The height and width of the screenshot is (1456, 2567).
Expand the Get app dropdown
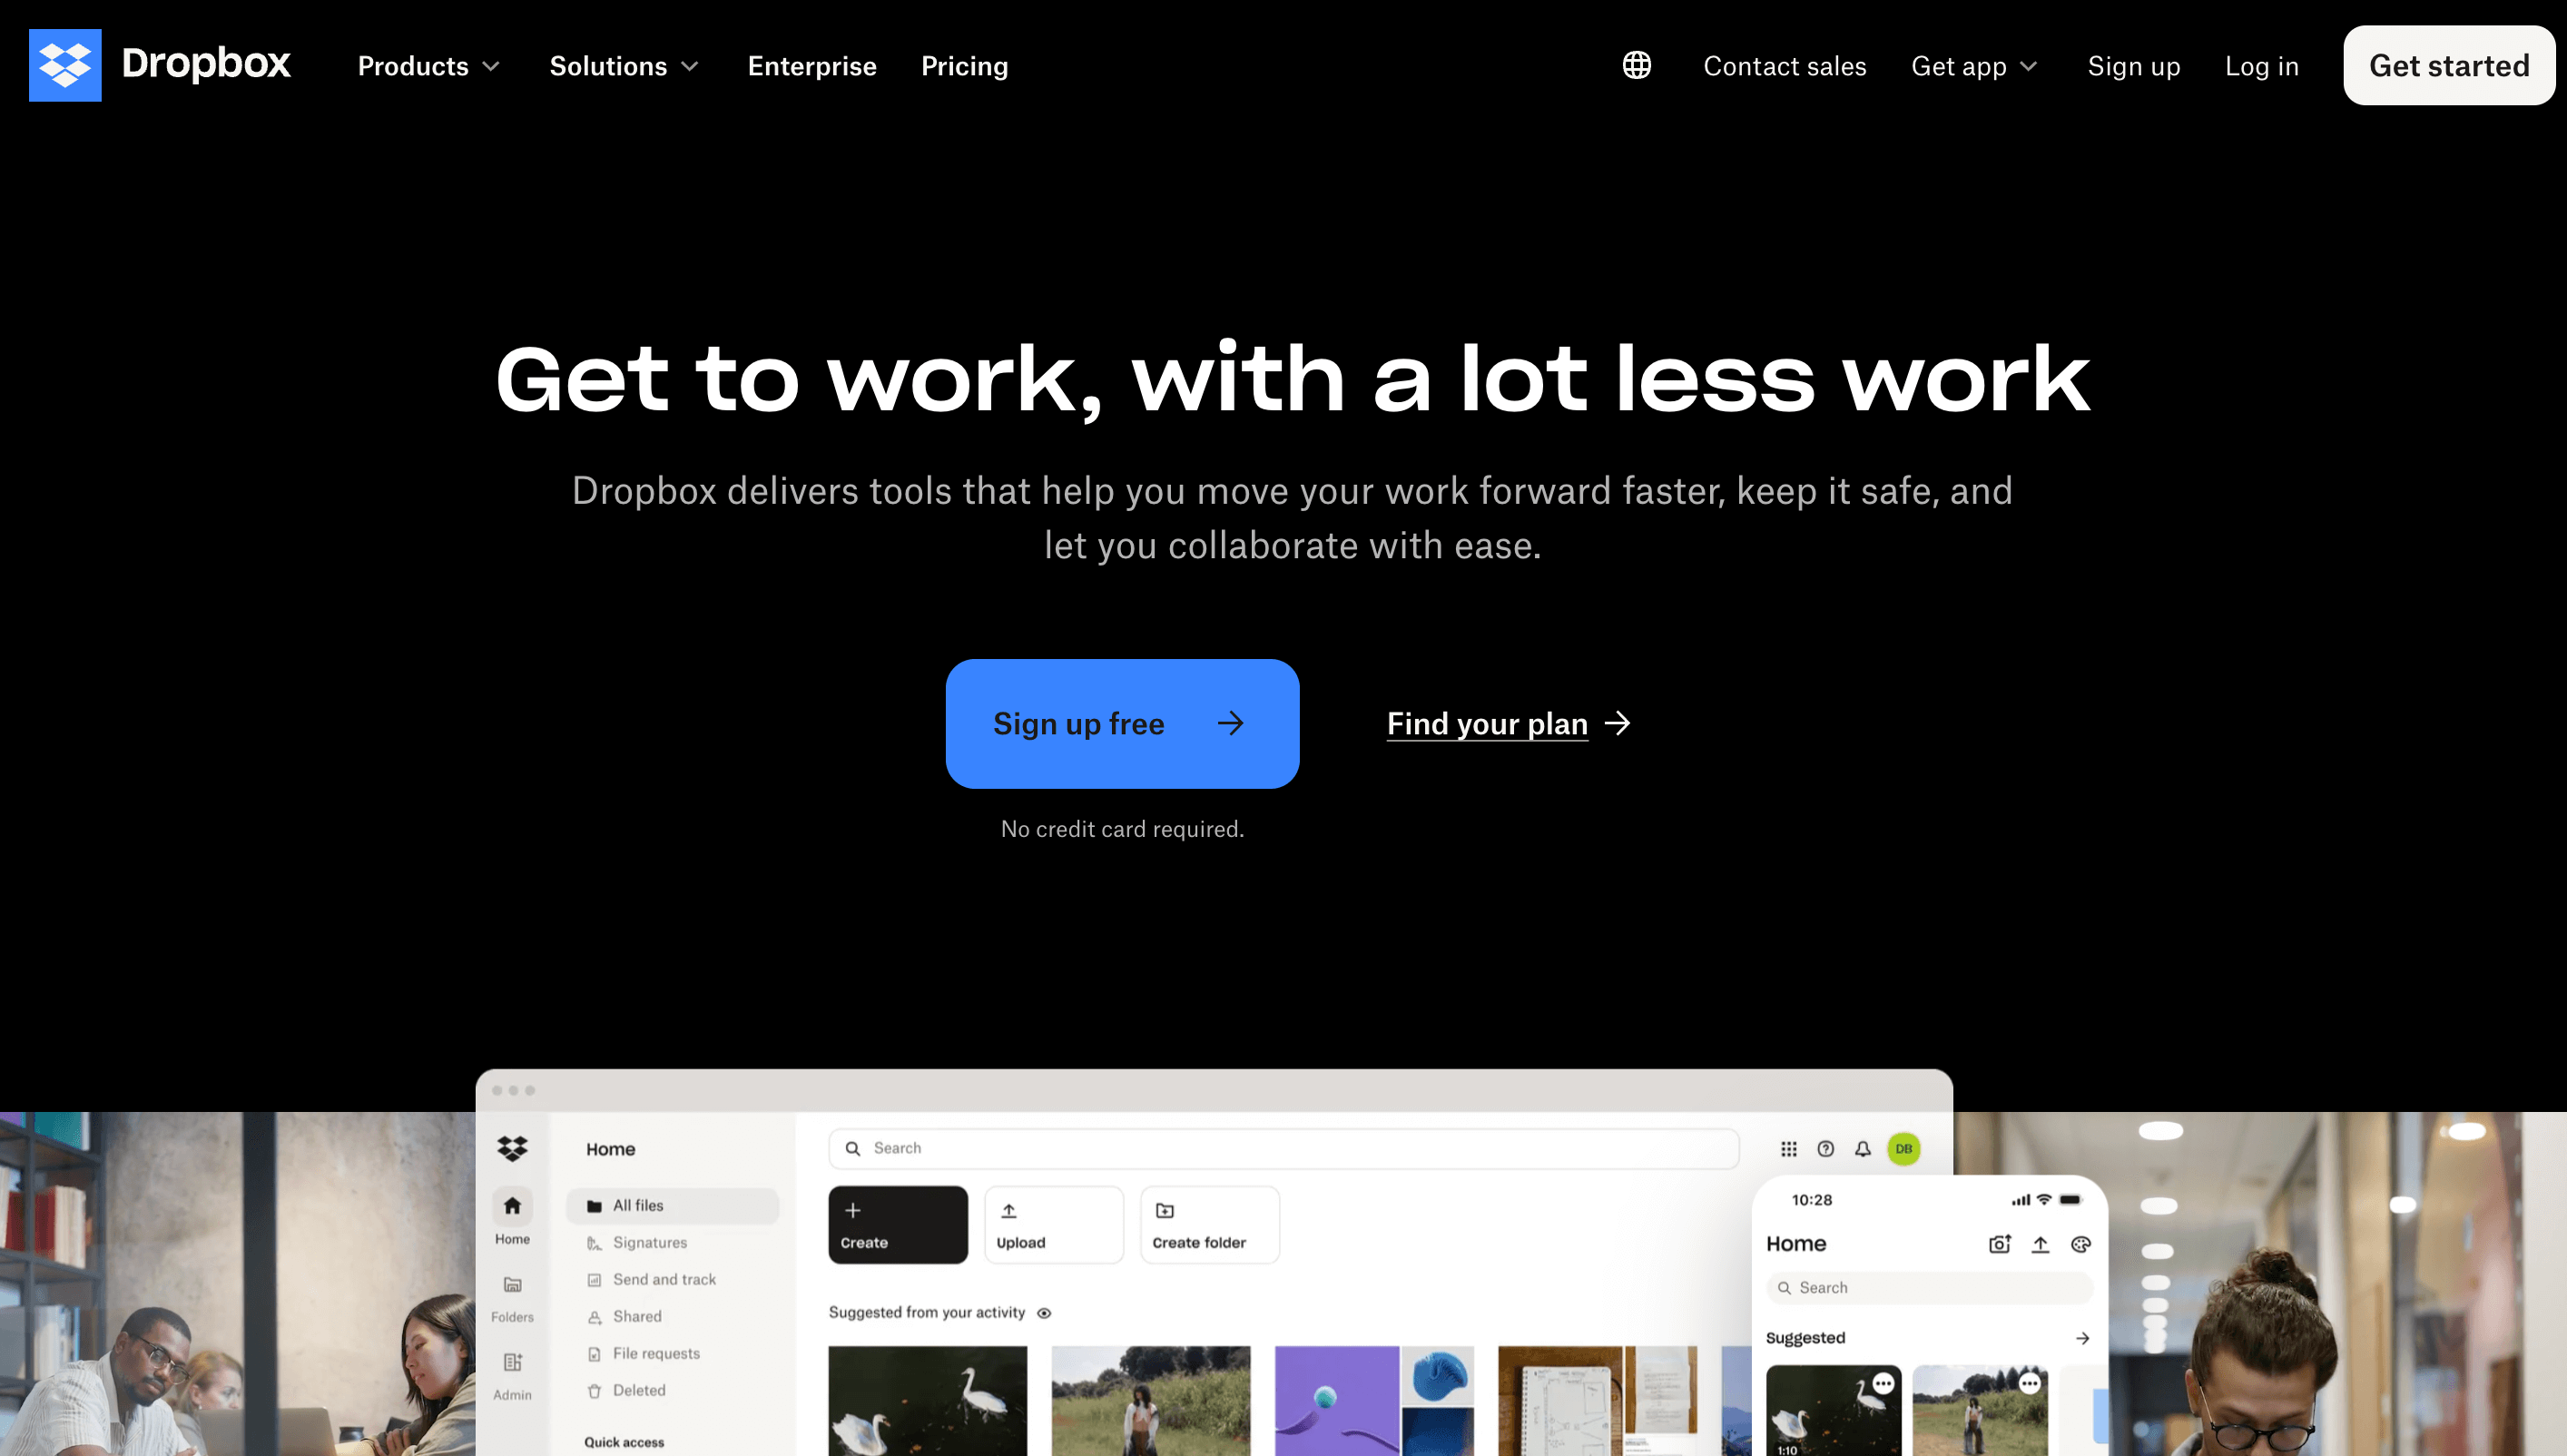click(x=1974, y=65)
